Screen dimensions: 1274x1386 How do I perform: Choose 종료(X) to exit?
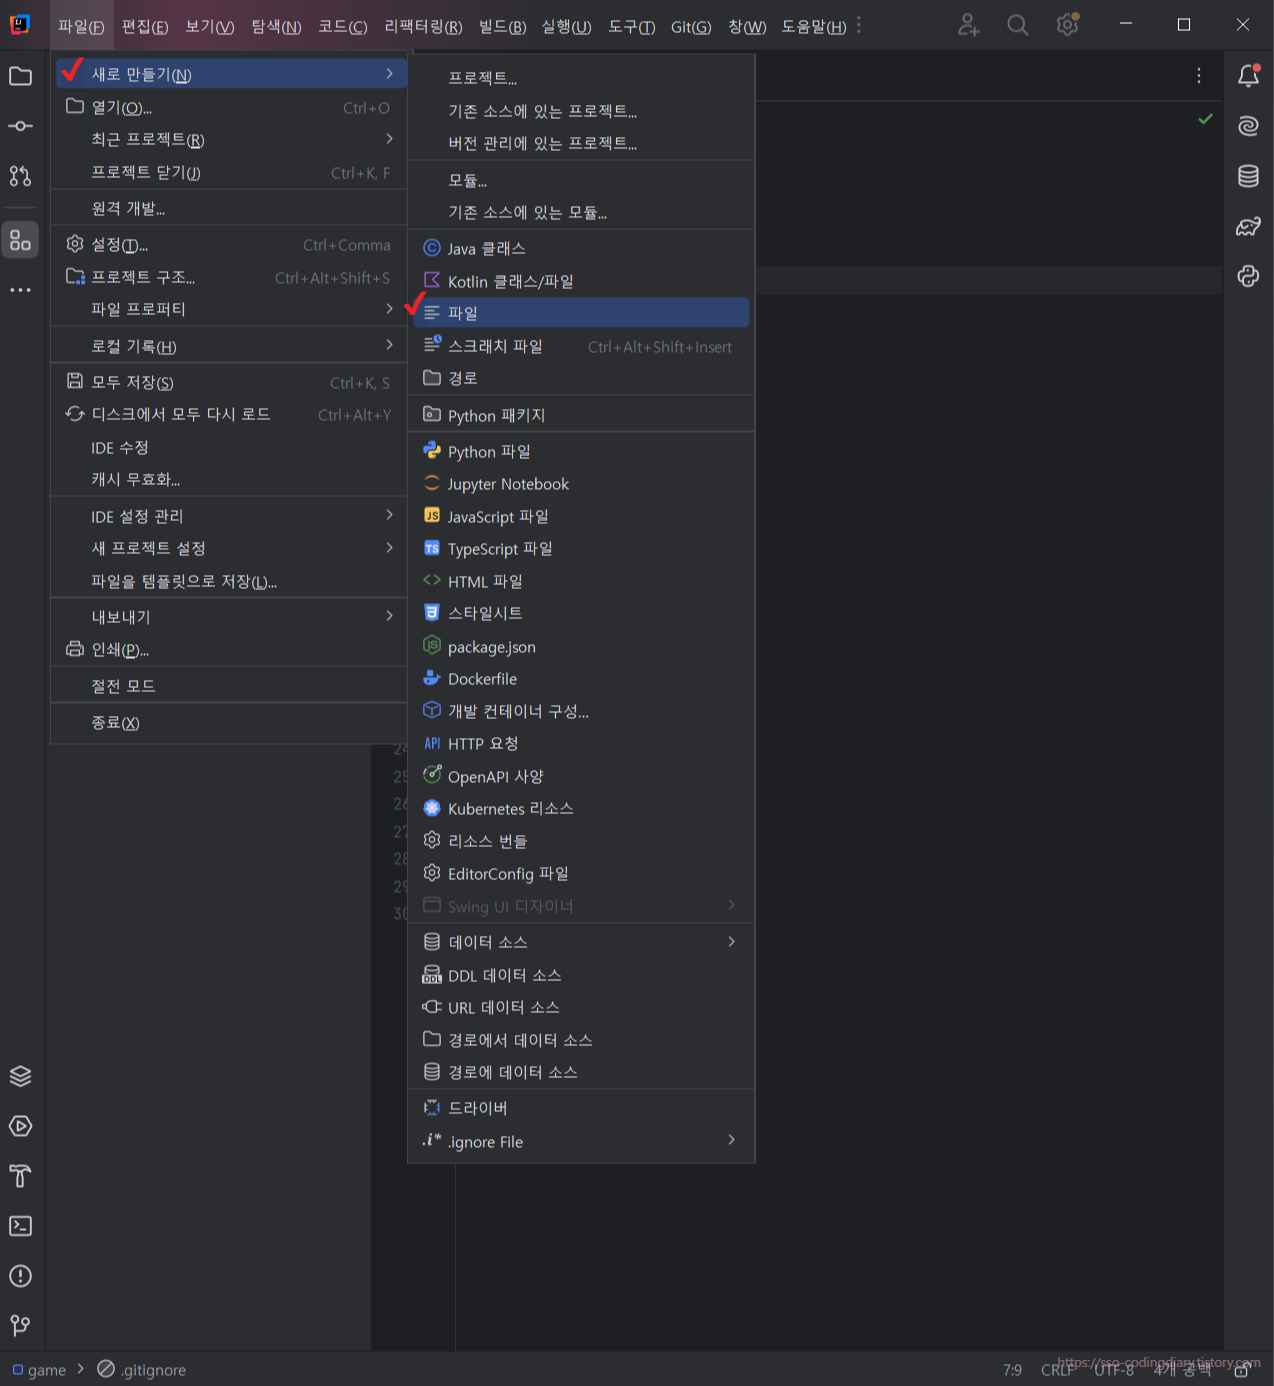pos(231,723)
